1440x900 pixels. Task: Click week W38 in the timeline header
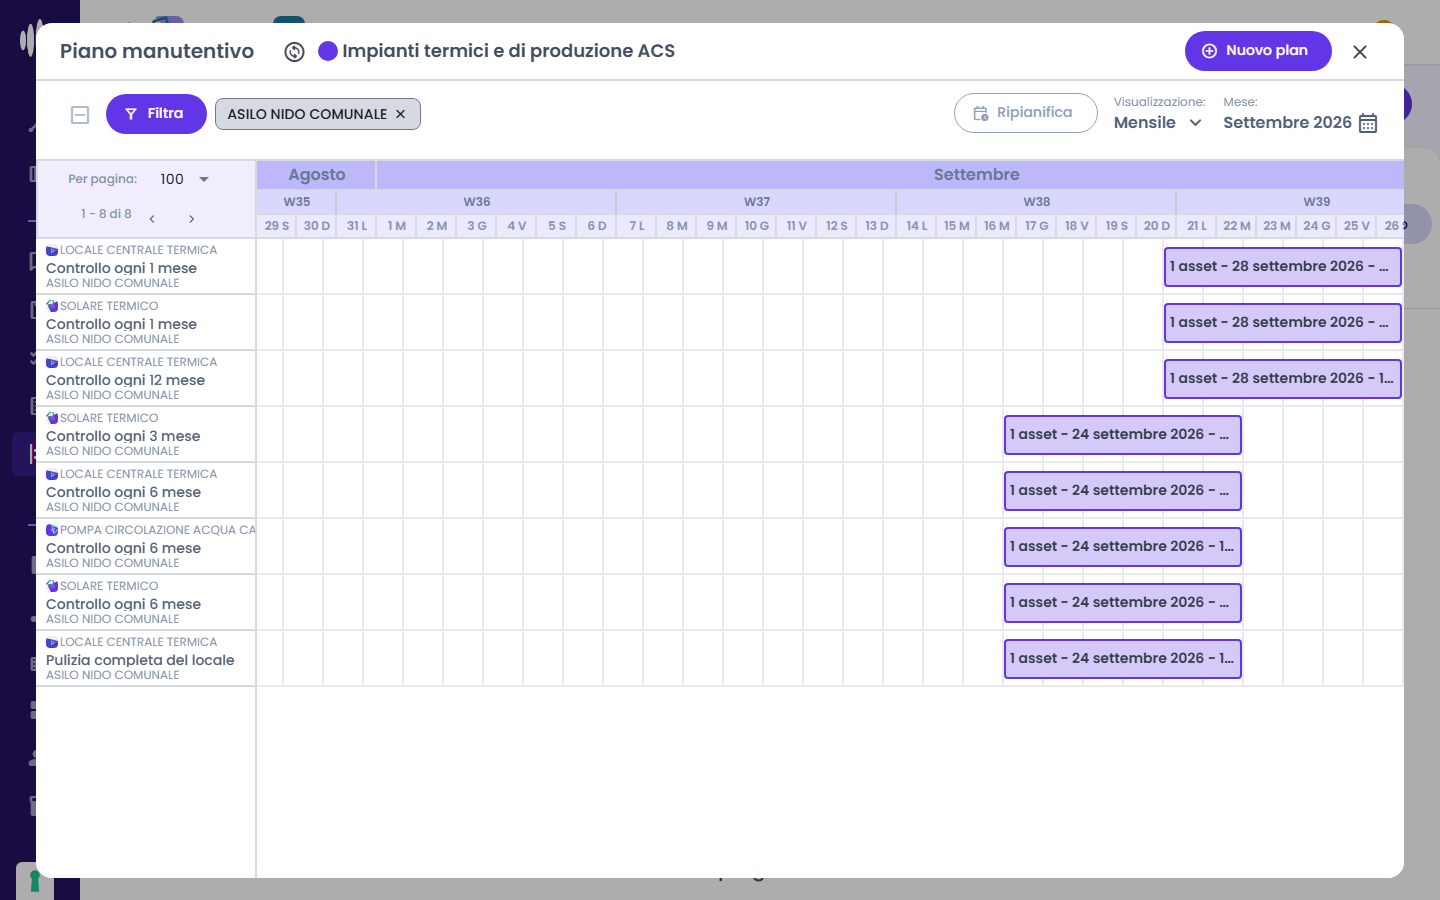pyautogui.click(x=1037, y=202)
